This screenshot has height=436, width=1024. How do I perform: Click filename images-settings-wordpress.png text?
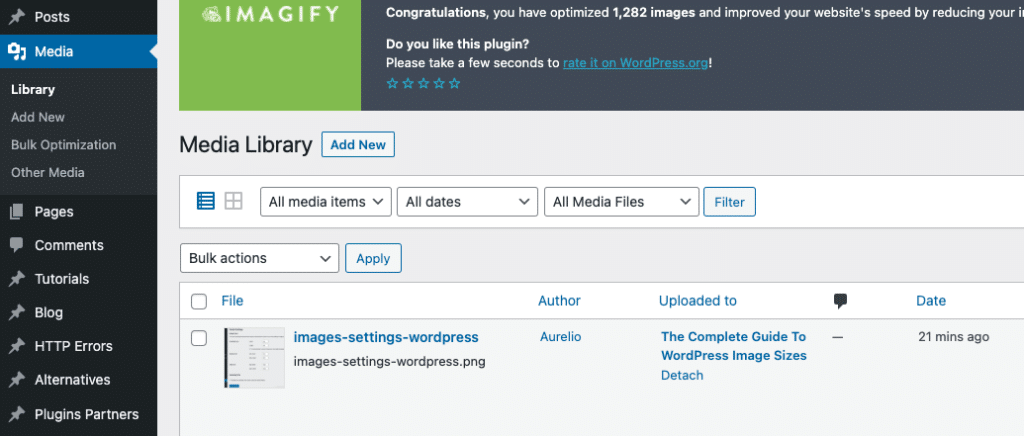pos(389,361)
